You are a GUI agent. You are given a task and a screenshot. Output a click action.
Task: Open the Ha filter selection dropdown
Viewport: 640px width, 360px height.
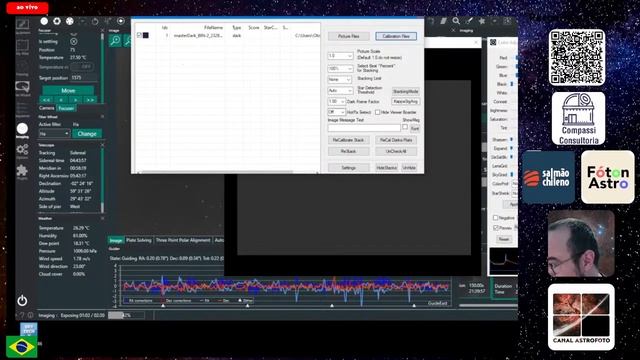point(54,134)
